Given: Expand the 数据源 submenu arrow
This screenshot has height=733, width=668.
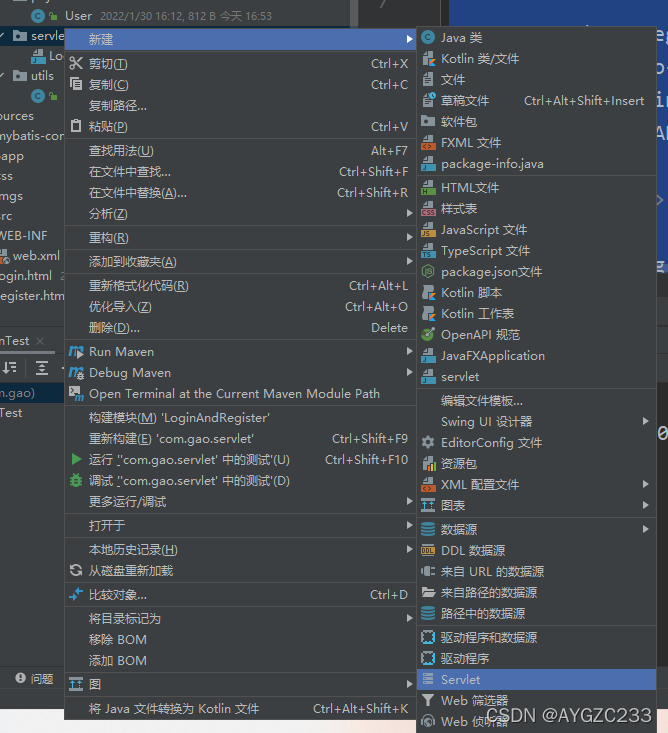Looking at the screenshot, I should click(646, 529).
